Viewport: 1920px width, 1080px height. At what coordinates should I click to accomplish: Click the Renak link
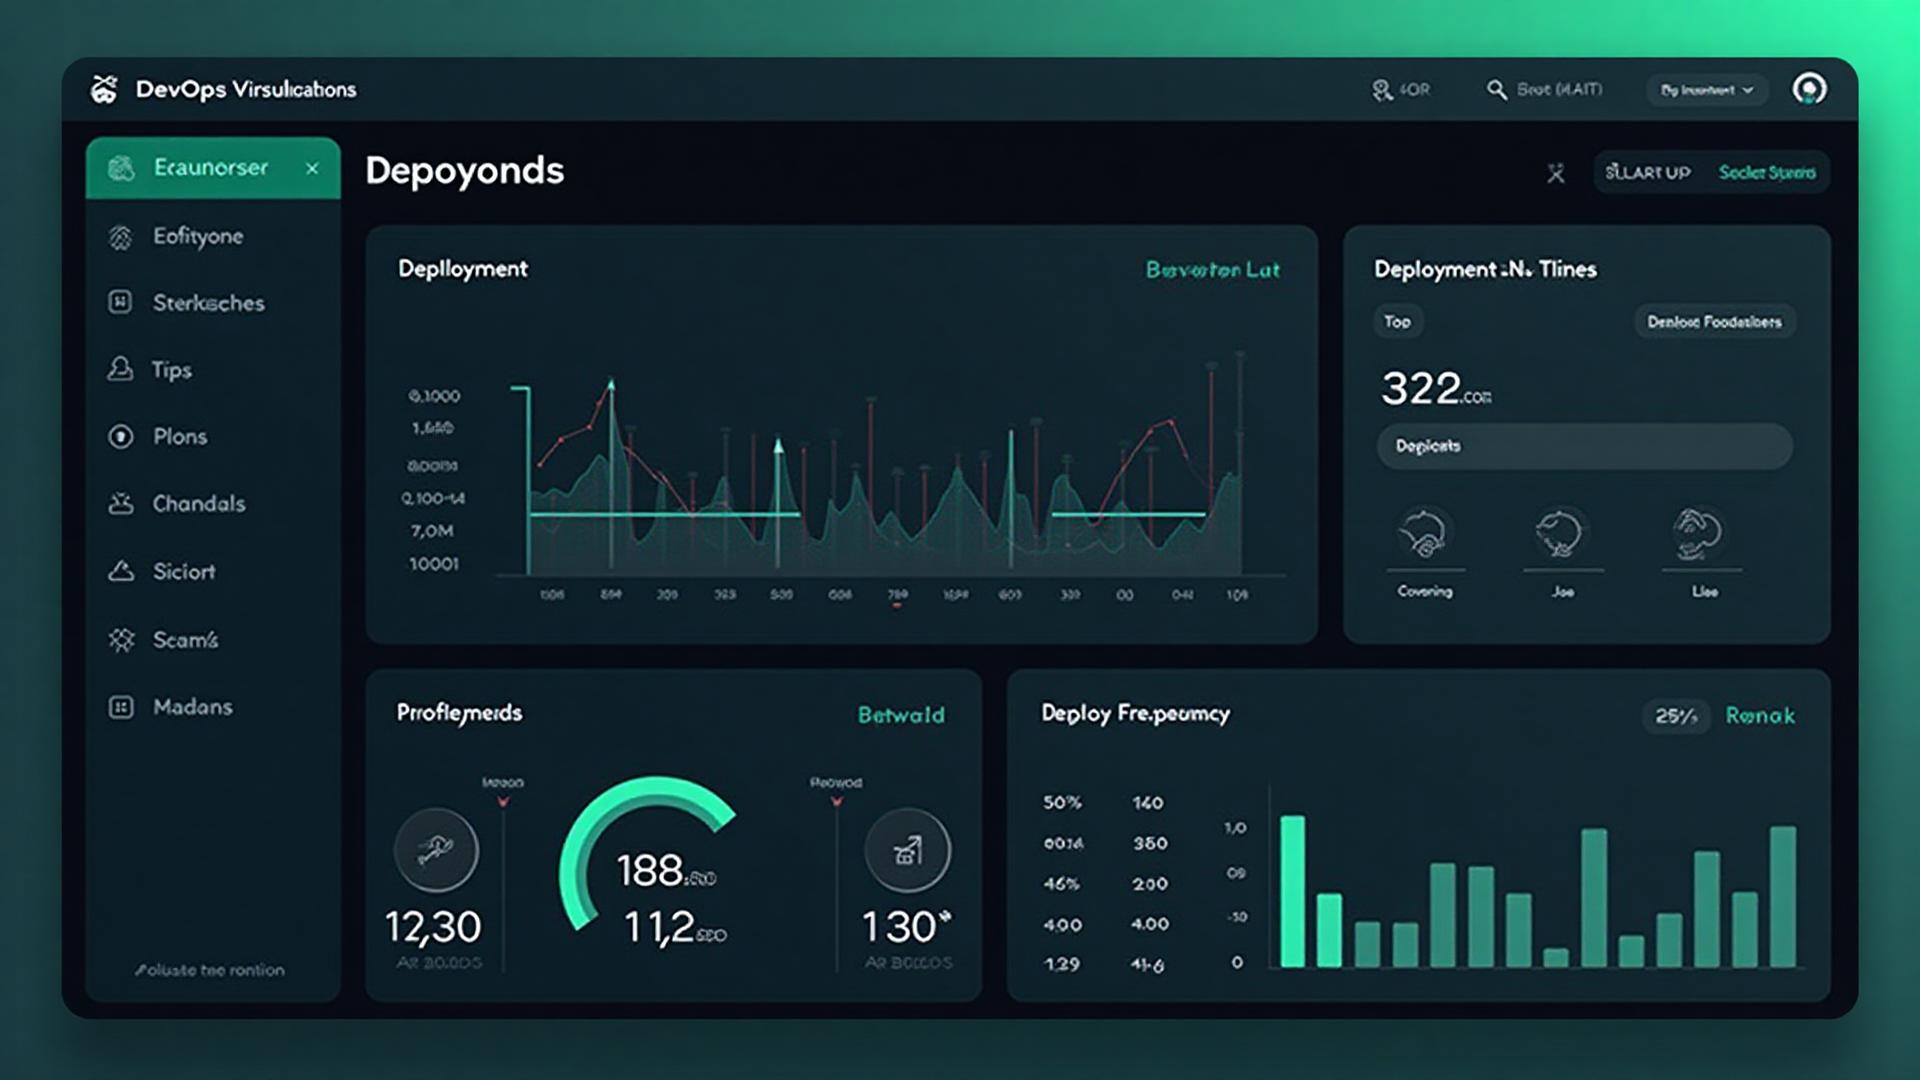point(1760,716)
